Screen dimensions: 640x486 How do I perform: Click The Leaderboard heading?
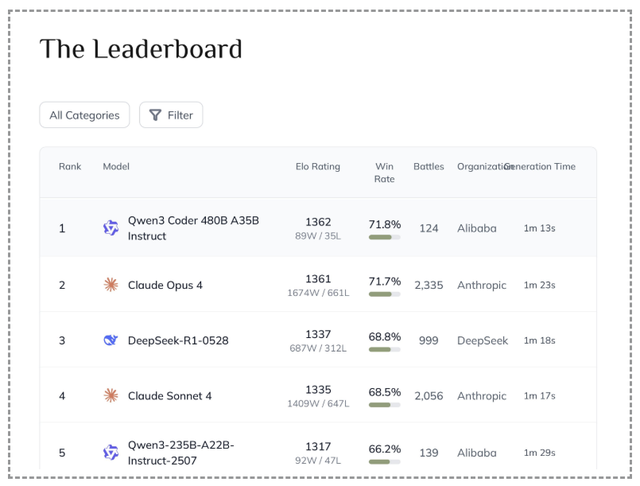click(x=141, y=49)
